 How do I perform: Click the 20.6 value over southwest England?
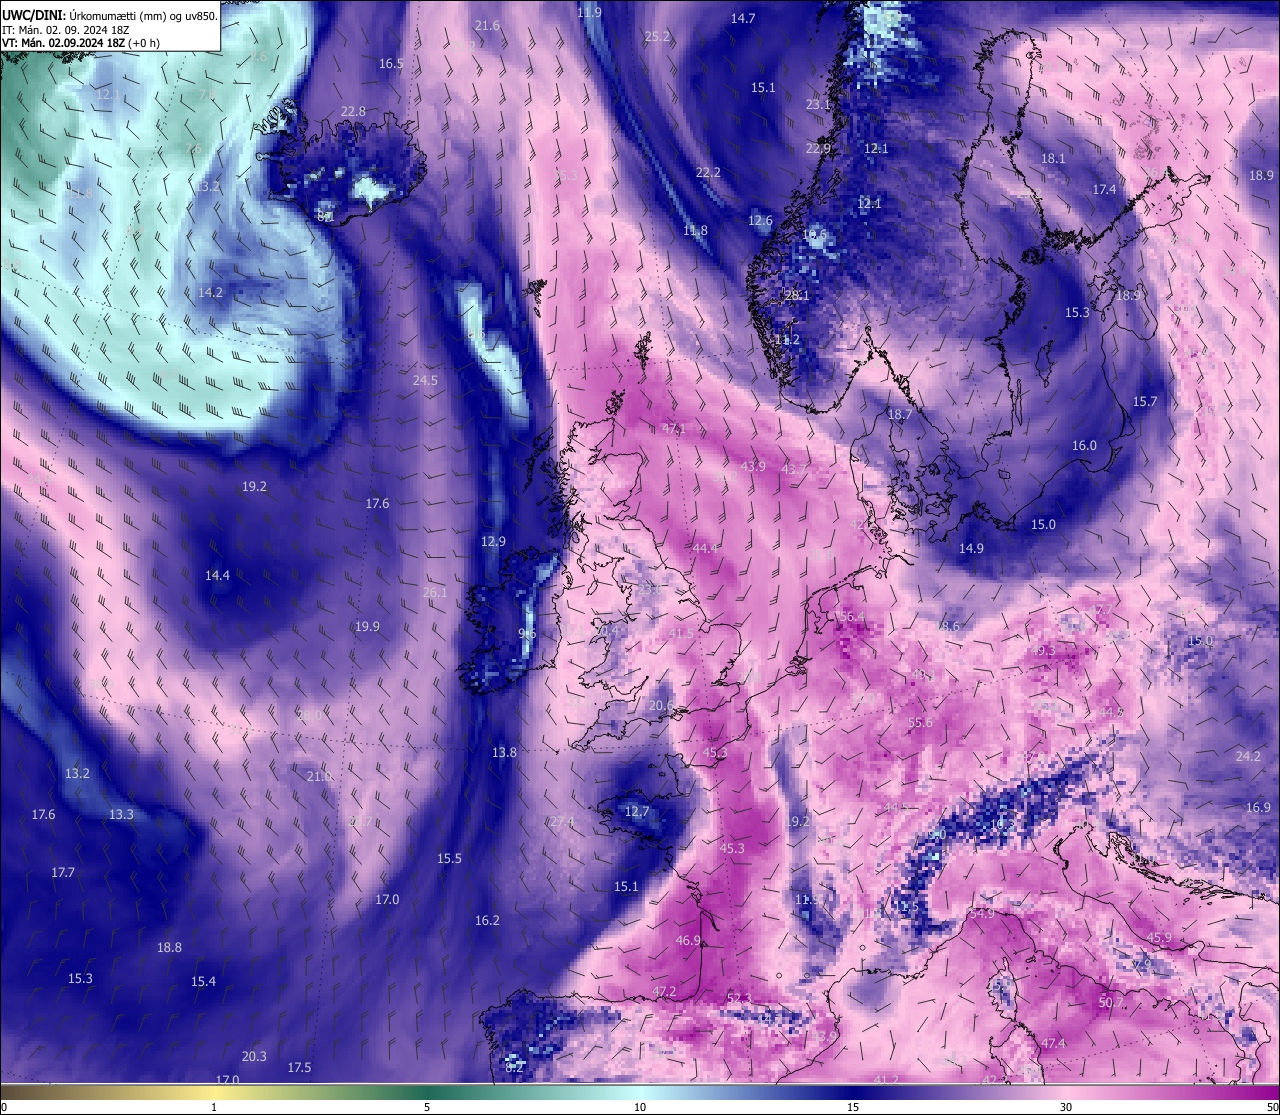pyautogui.click(x=660, y=705)
